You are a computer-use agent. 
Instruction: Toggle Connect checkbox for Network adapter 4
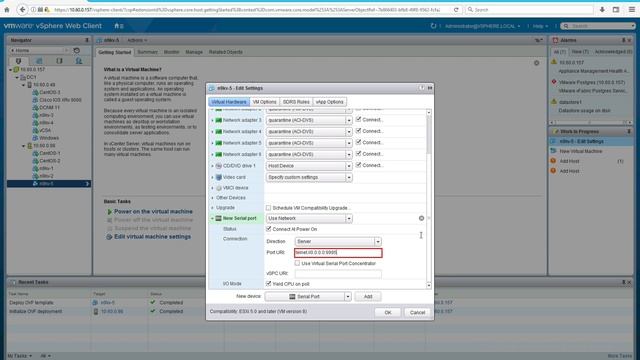click(x=358, y=131)
